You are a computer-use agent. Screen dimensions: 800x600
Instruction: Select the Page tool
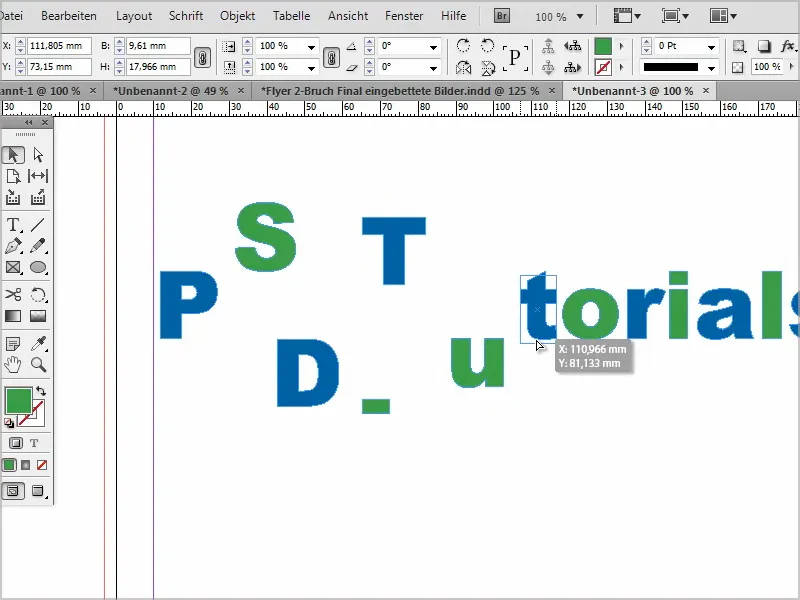coord(13,176)
